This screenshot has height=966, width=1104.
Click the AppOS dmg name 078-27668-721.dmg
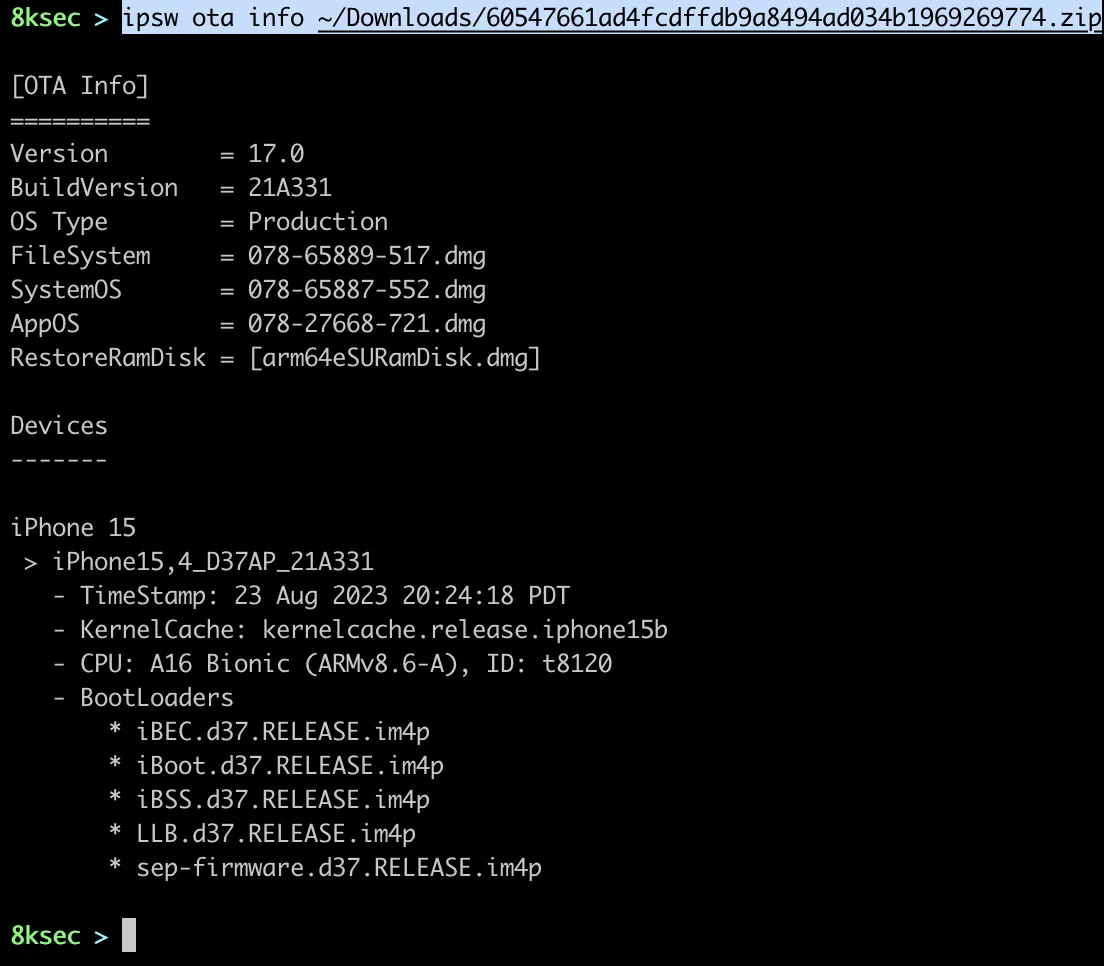[367, 324]
